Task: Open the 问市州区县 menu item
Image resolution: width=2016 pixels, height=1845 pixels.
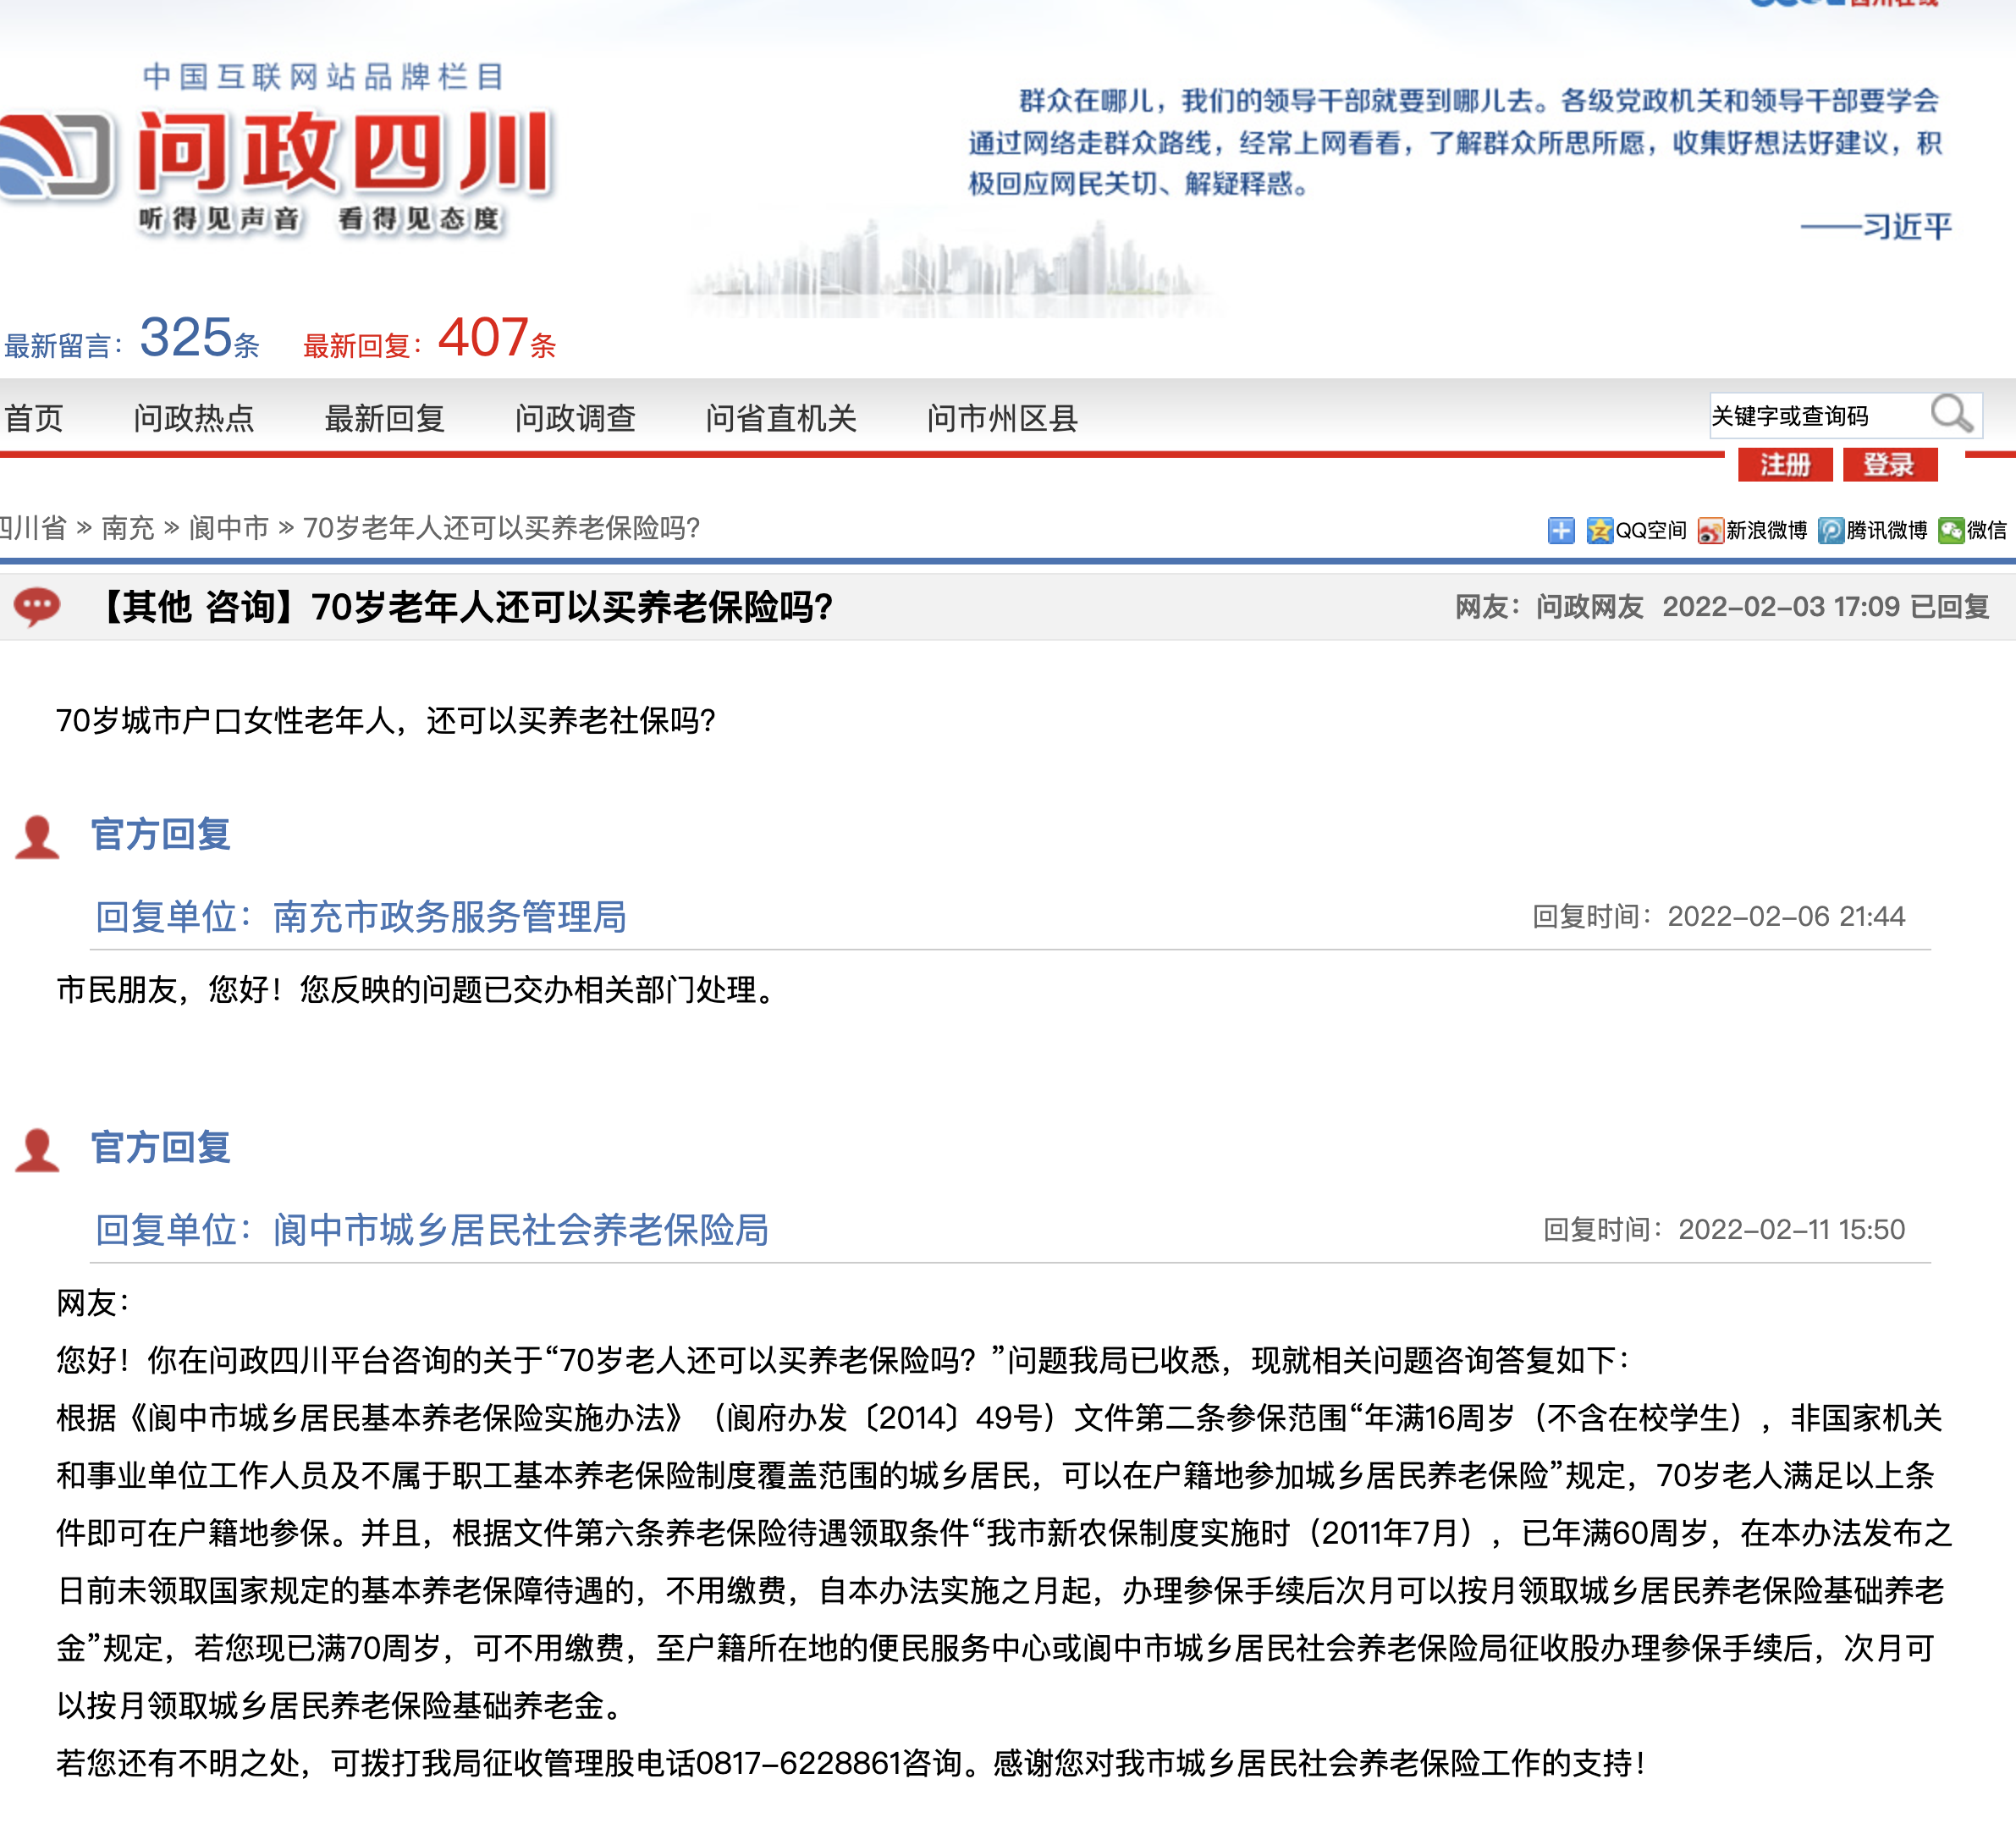Action: click(1003, 418)
